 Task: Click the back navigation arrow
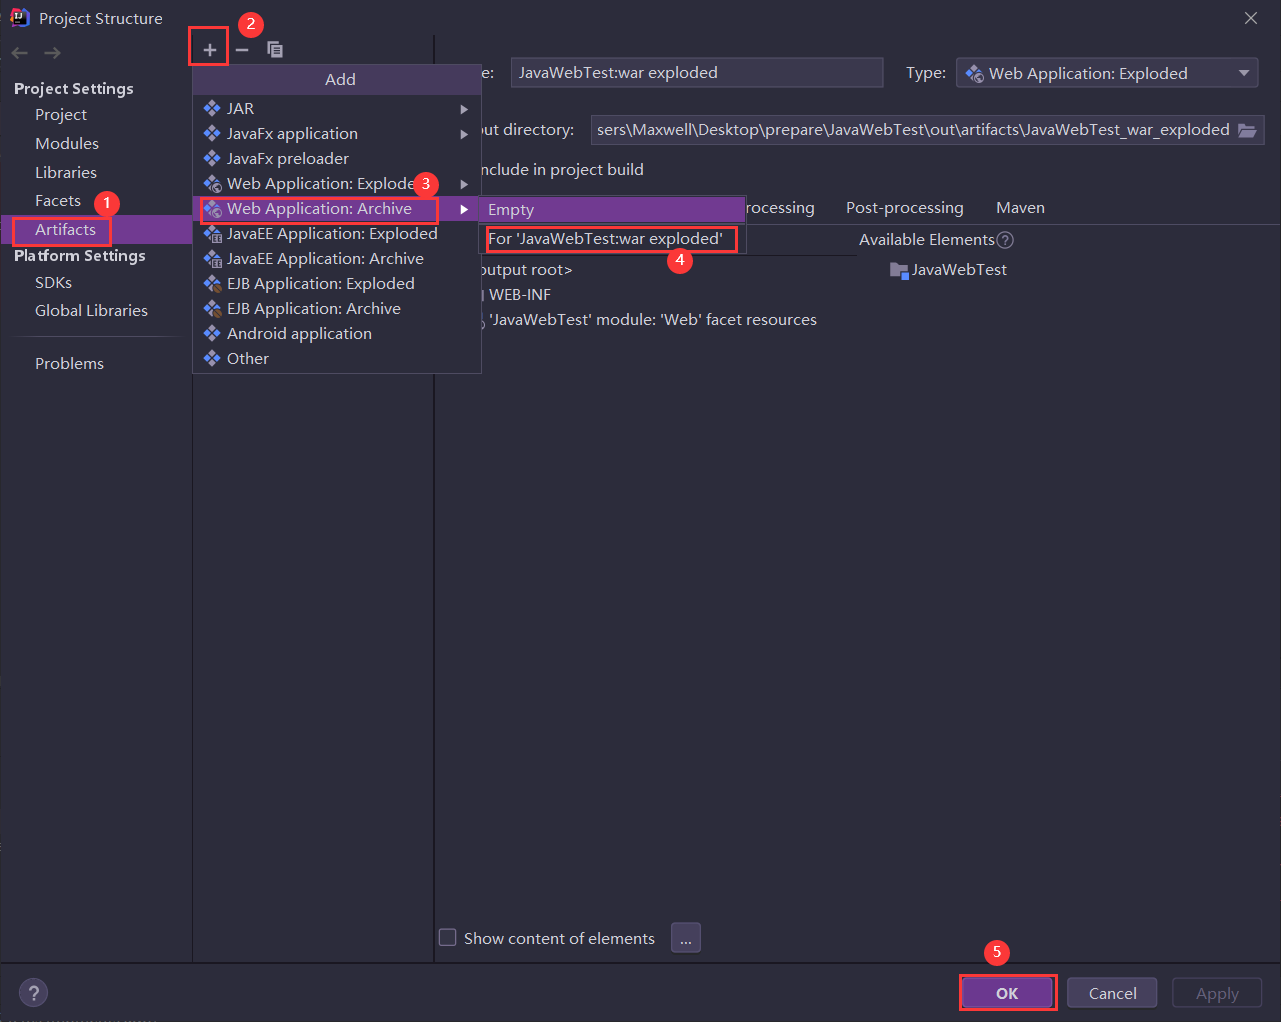pos(20,53)
